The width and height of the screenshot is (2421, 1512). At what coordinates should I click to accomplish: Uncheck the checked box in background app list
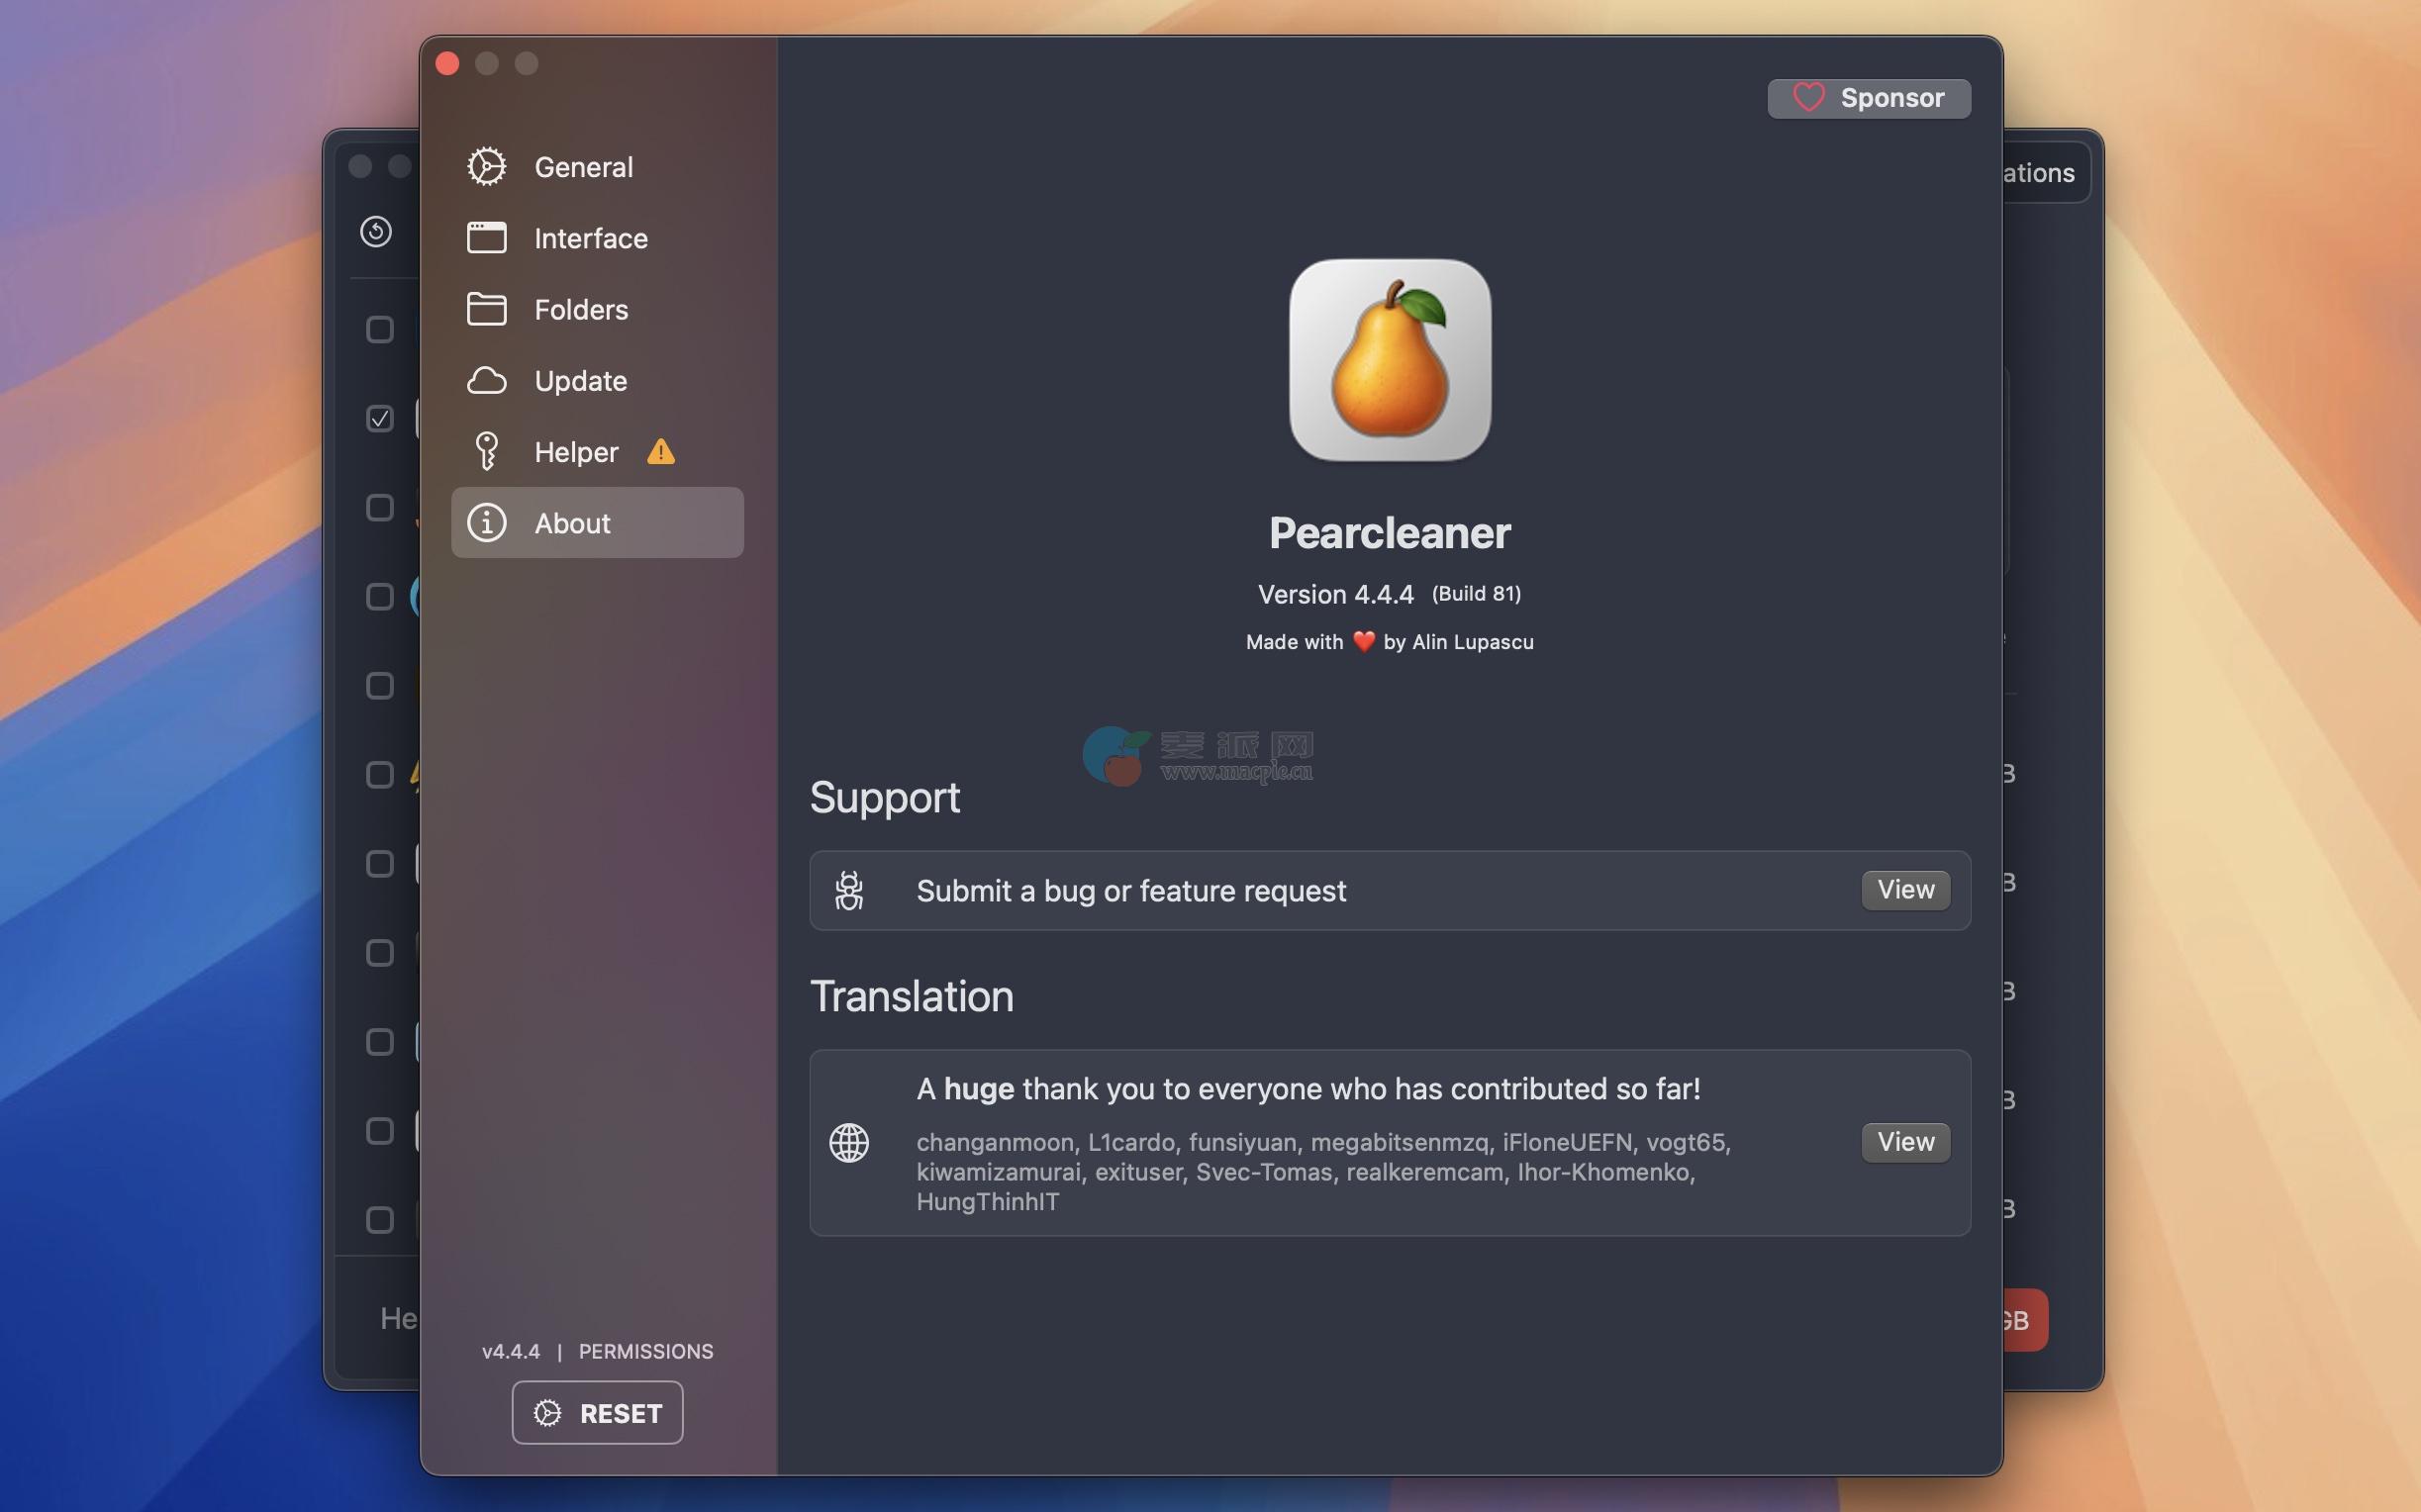tap(380, 418)
